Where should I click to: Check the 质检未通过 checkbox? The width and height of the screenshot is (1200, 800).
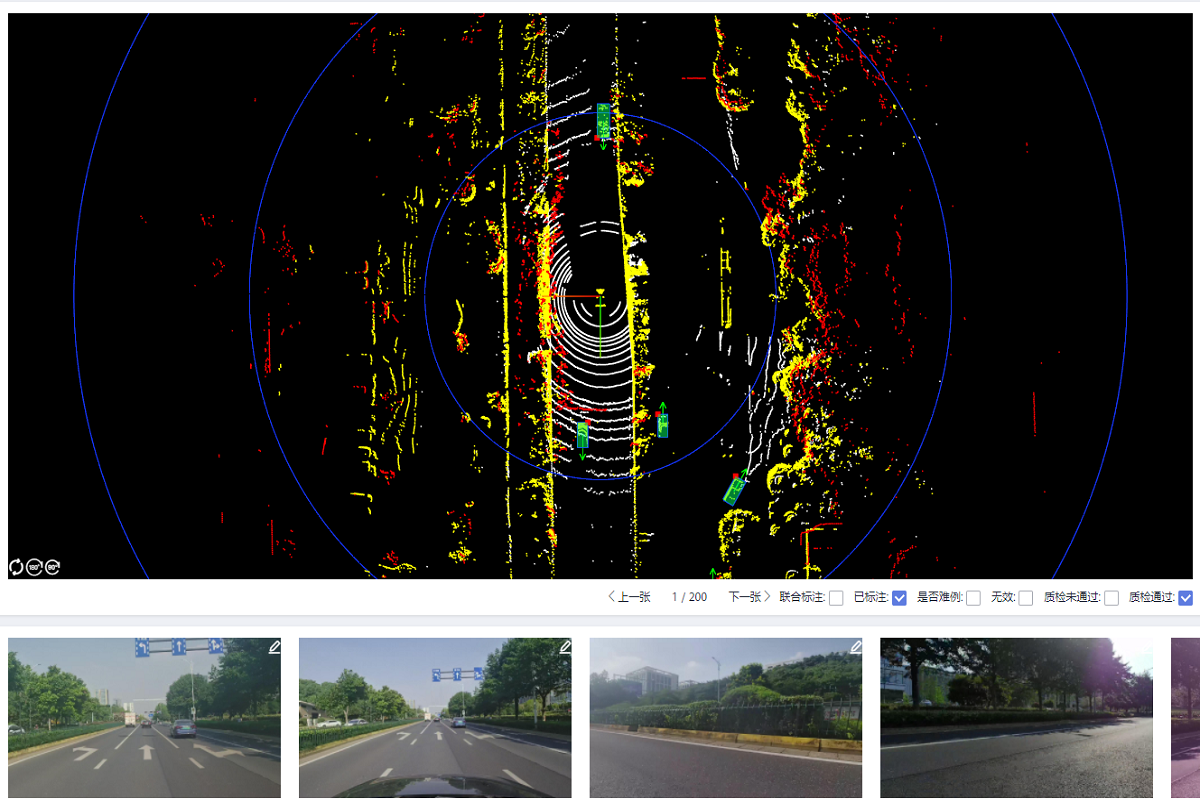point(1111,598)
